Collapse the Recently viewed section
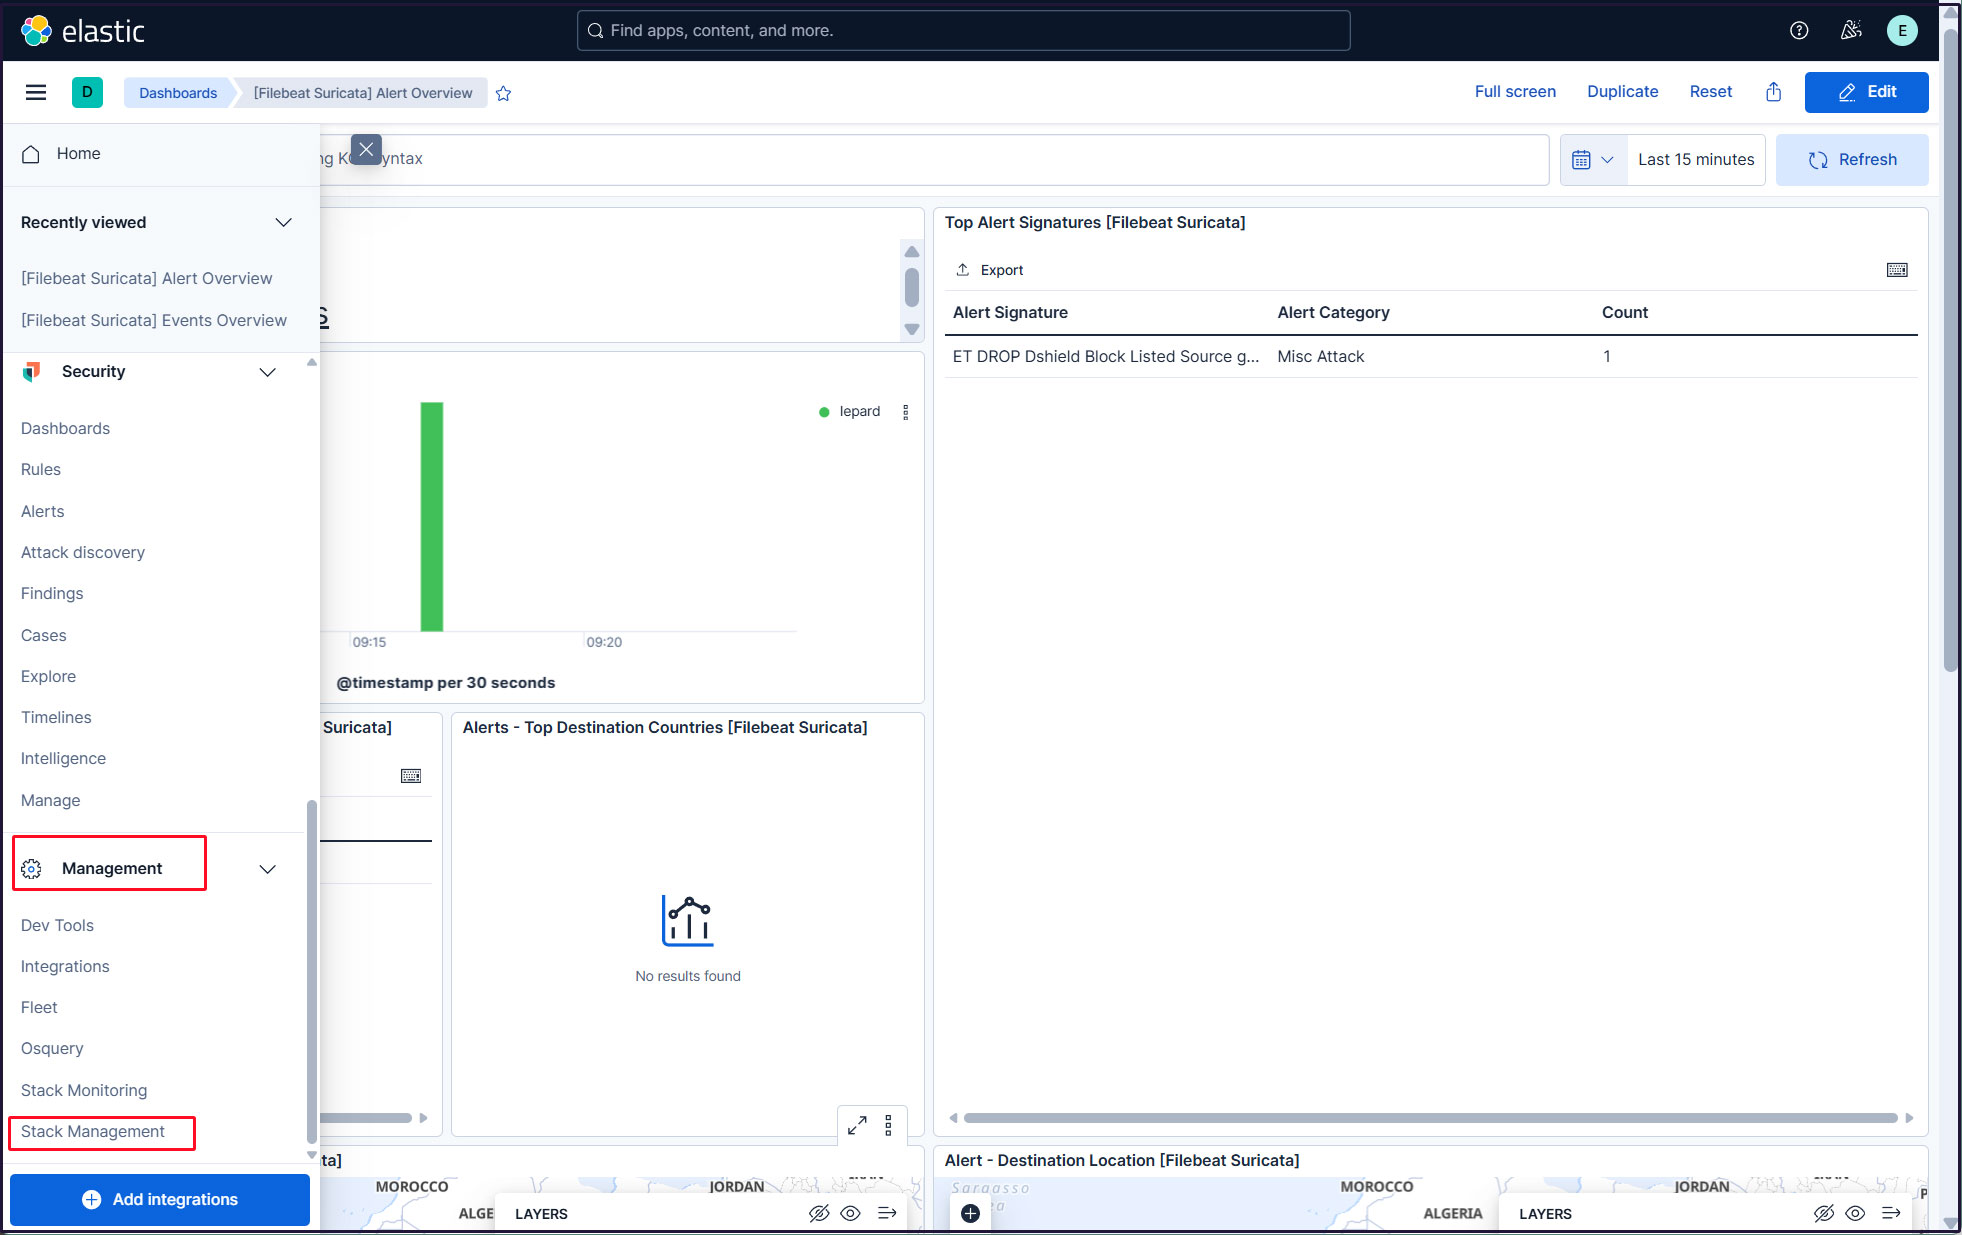This screenshot has height=1235, width=1962. click(284, 222)
